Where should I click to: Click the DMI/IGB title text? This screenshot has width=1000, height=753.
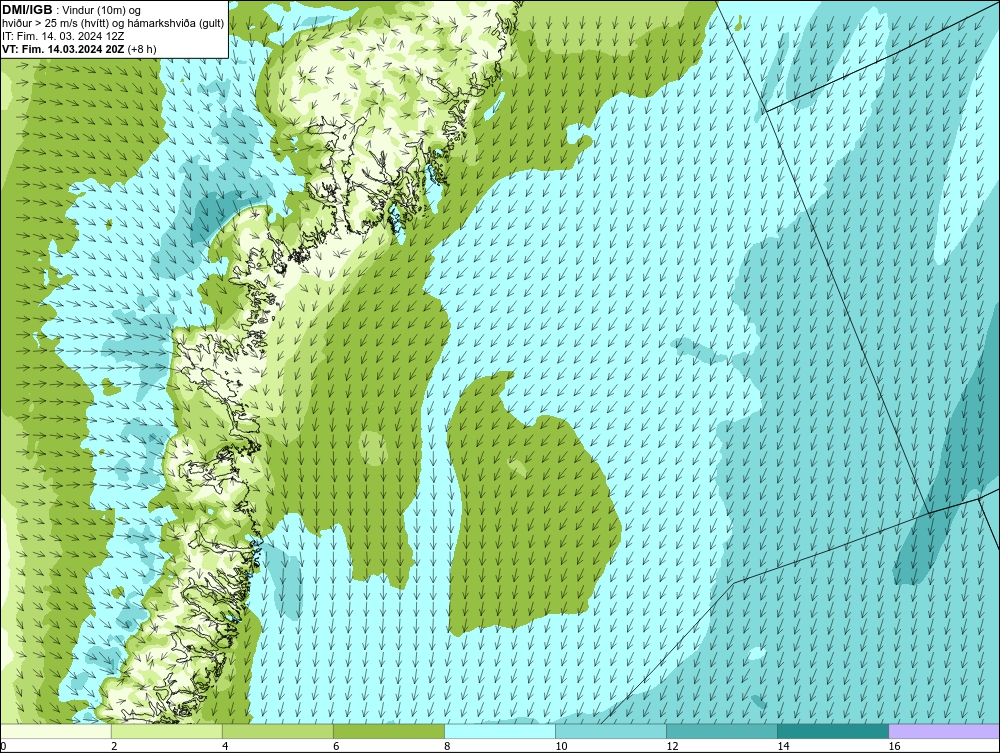point(27,10)
